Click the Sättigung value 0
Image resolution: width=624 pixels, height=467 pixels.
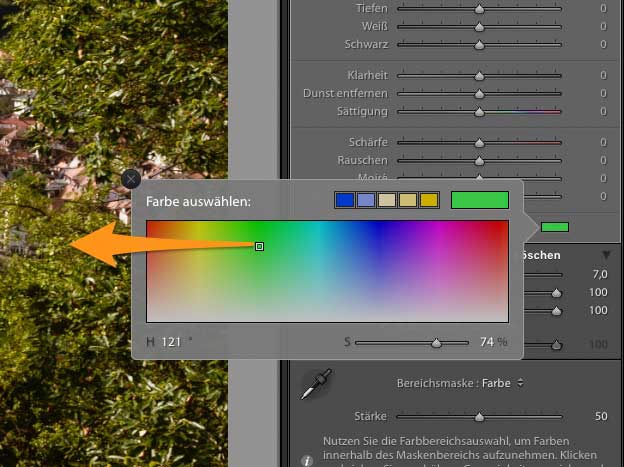(x=603, y=111)
